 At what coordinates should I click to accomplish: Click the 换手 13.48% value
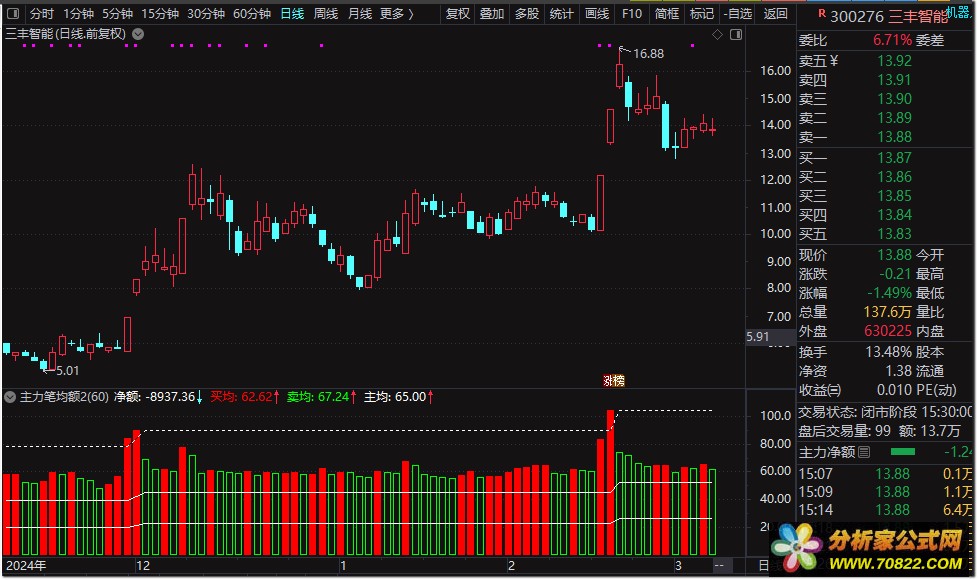coord(888,353)
